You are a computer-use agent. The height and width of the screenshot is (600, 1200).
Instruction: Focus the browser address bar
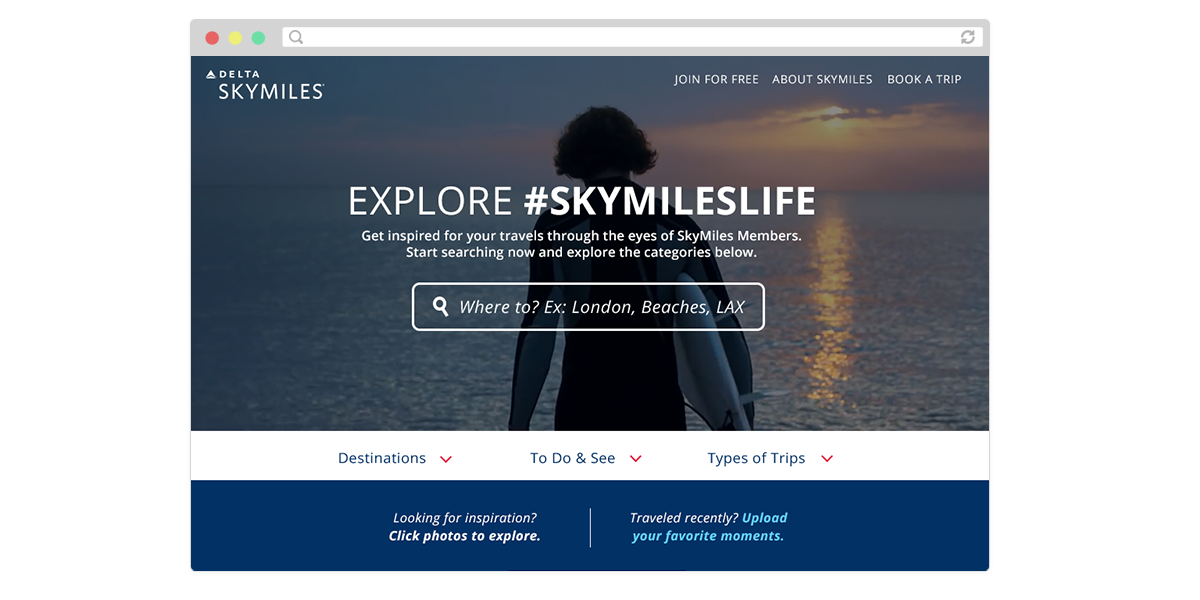pos(632,37)
